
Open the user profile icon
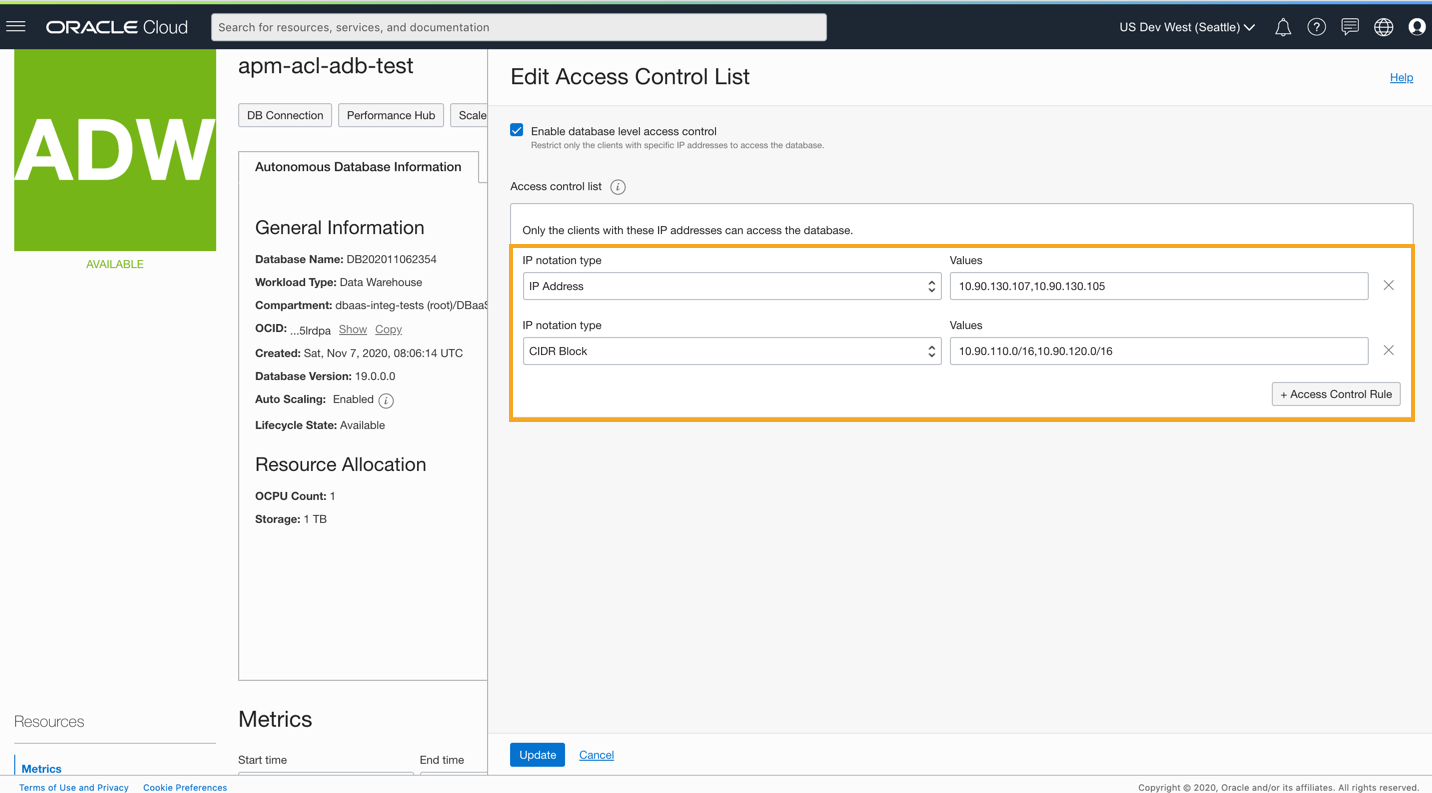click(x=1417, y=28)
